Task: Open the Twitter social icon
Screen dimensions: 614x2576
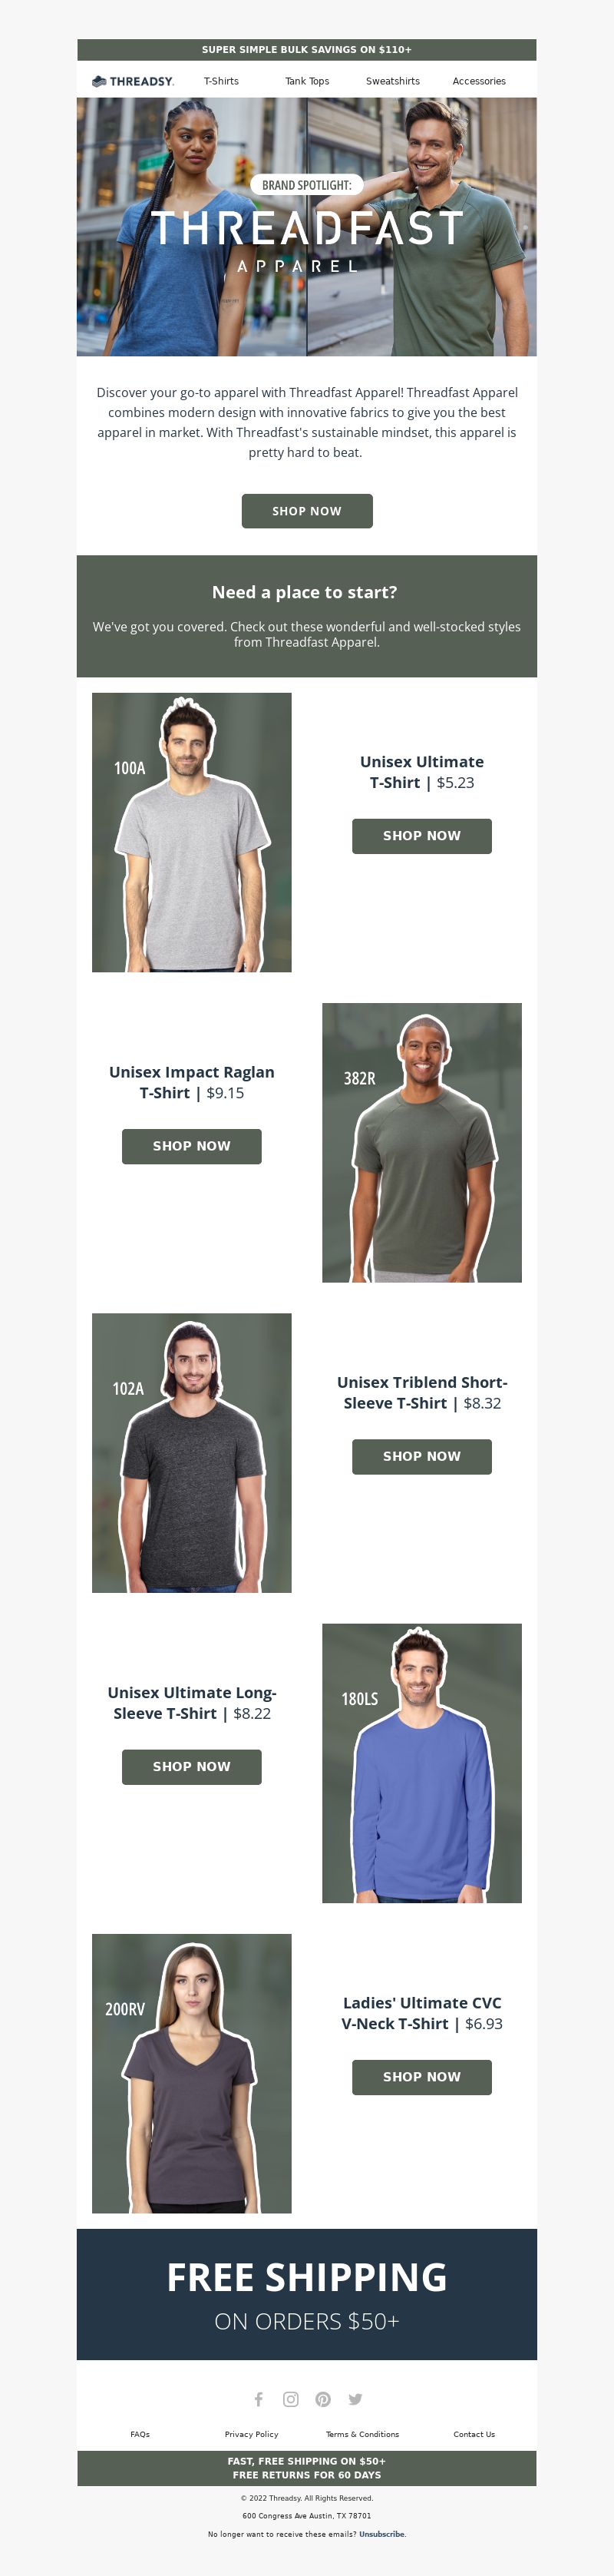Action: coord(355,2399)
